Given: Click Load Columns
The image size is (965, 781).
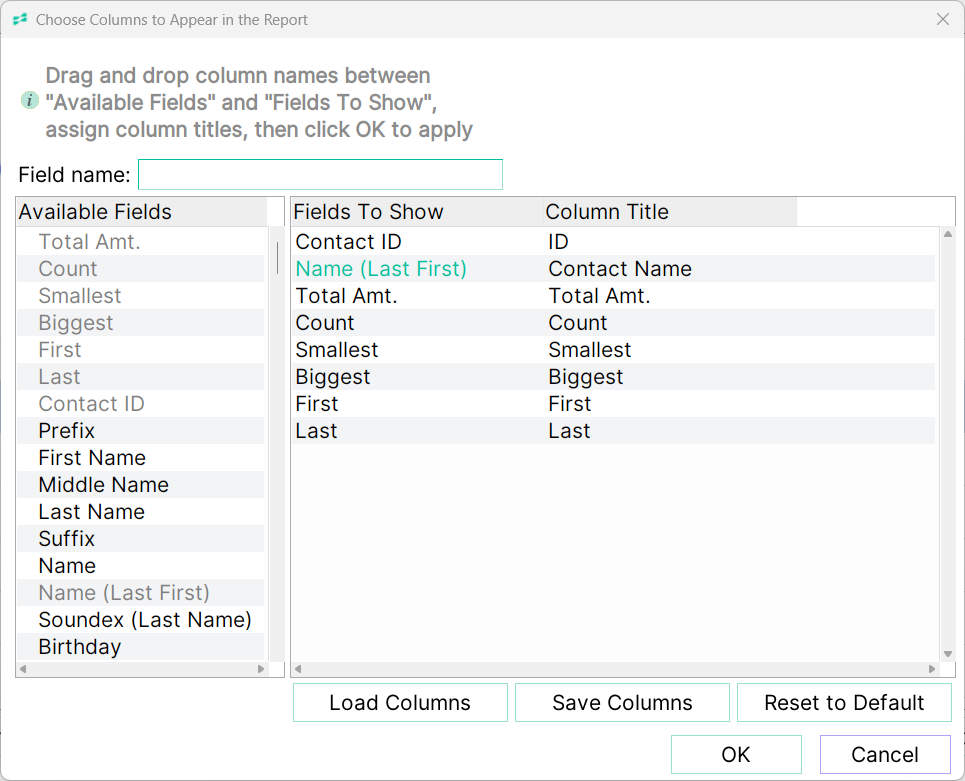Looking at the screenshot, I should [400, 703].
